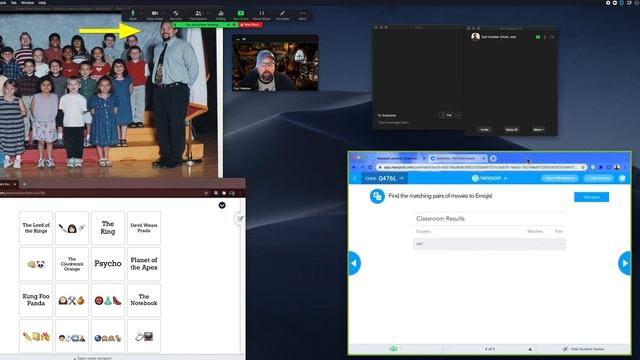Flip 'The Ring' card
This screenshot has height=360, width=640.
[108, 228]
